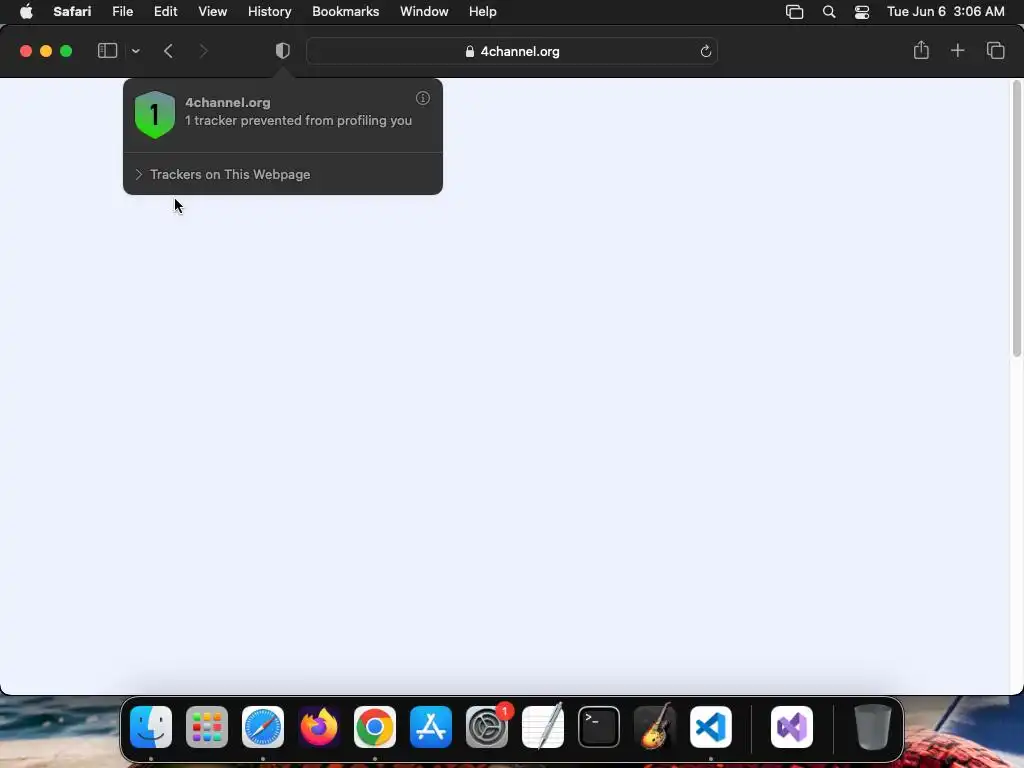The height and width of the screenshot is (768, 1024).
Task: Click the green shield tracker count badge
Action: click(x=155, y=115)
